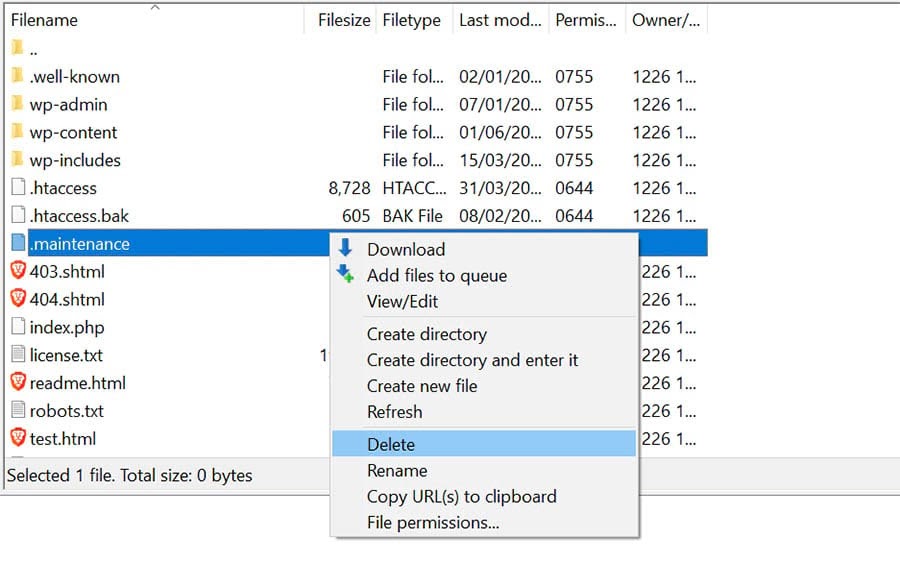Click the Last modified column header
The width and height of the screenshot is (900, 563).
(x=498, y=20)
